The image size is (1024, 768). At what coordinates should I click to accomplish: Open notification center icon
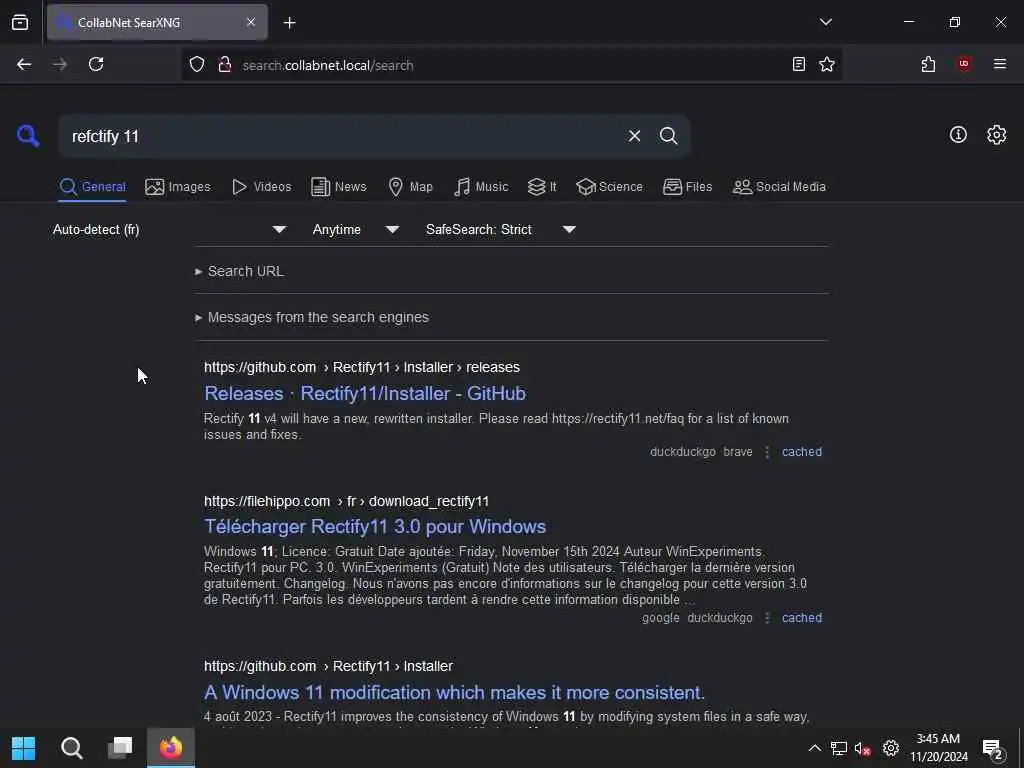pos(993,749)
